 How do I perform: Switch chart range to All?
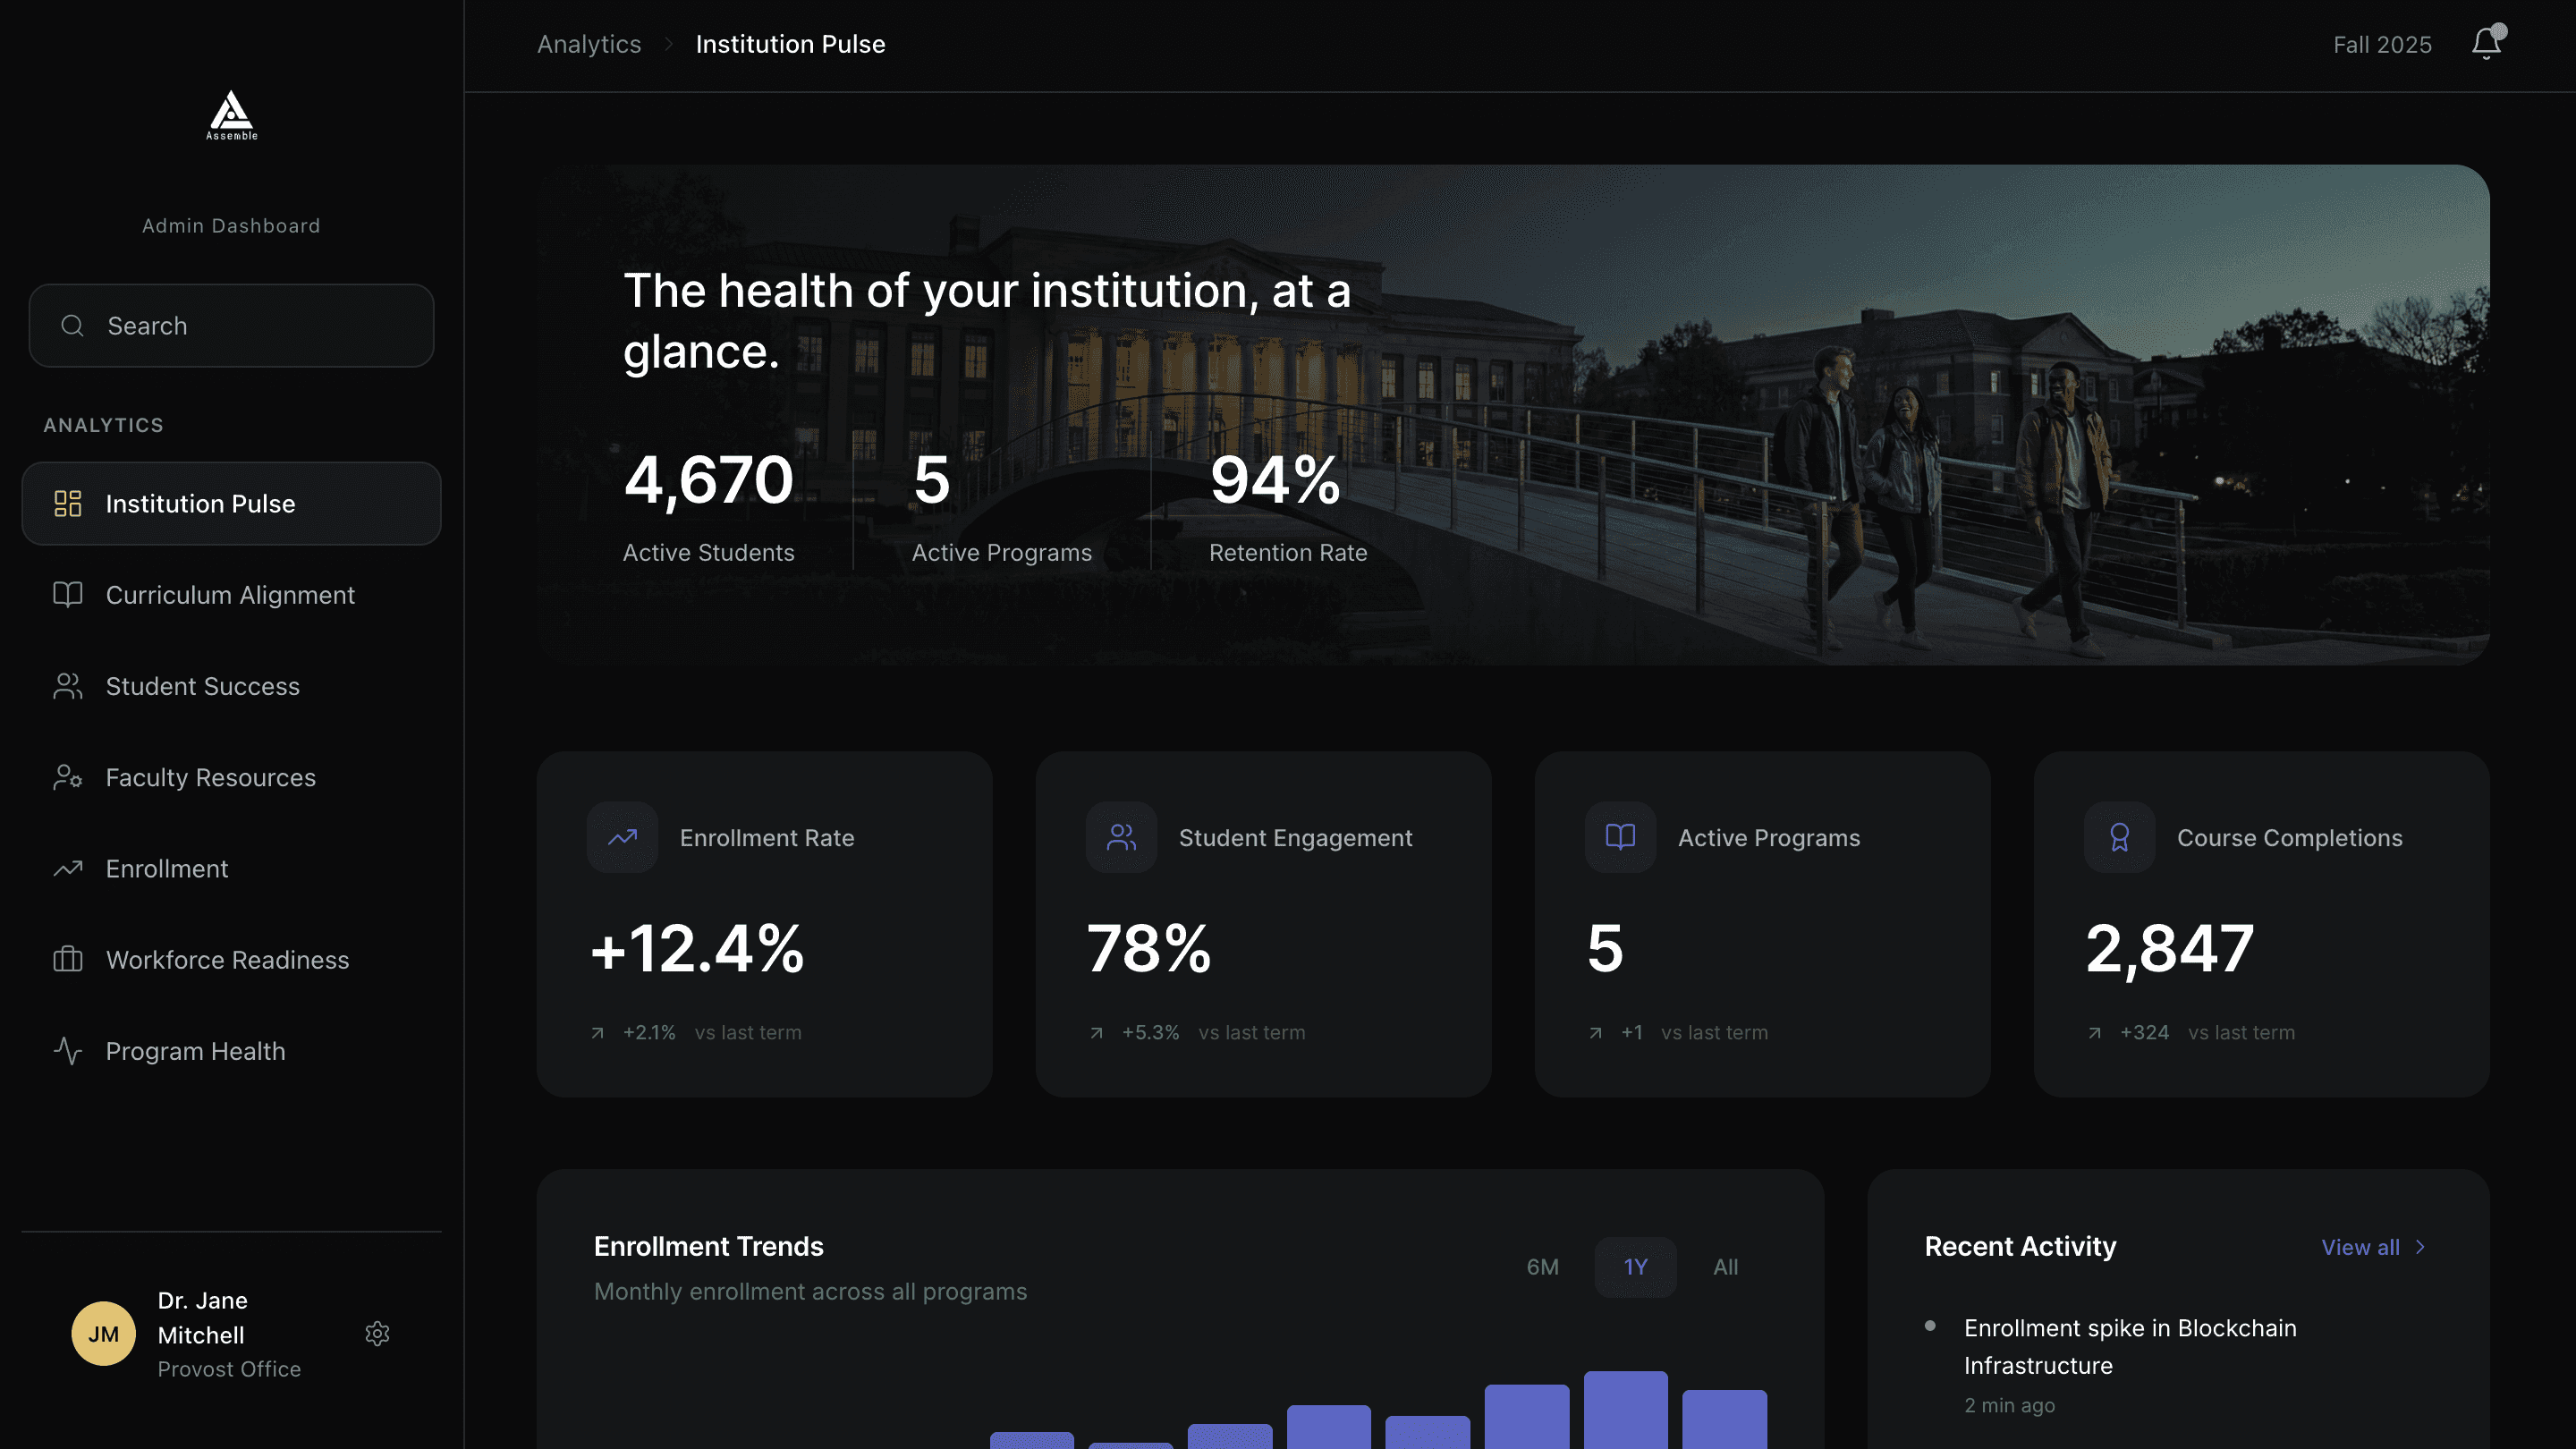pos(1725,1267)
